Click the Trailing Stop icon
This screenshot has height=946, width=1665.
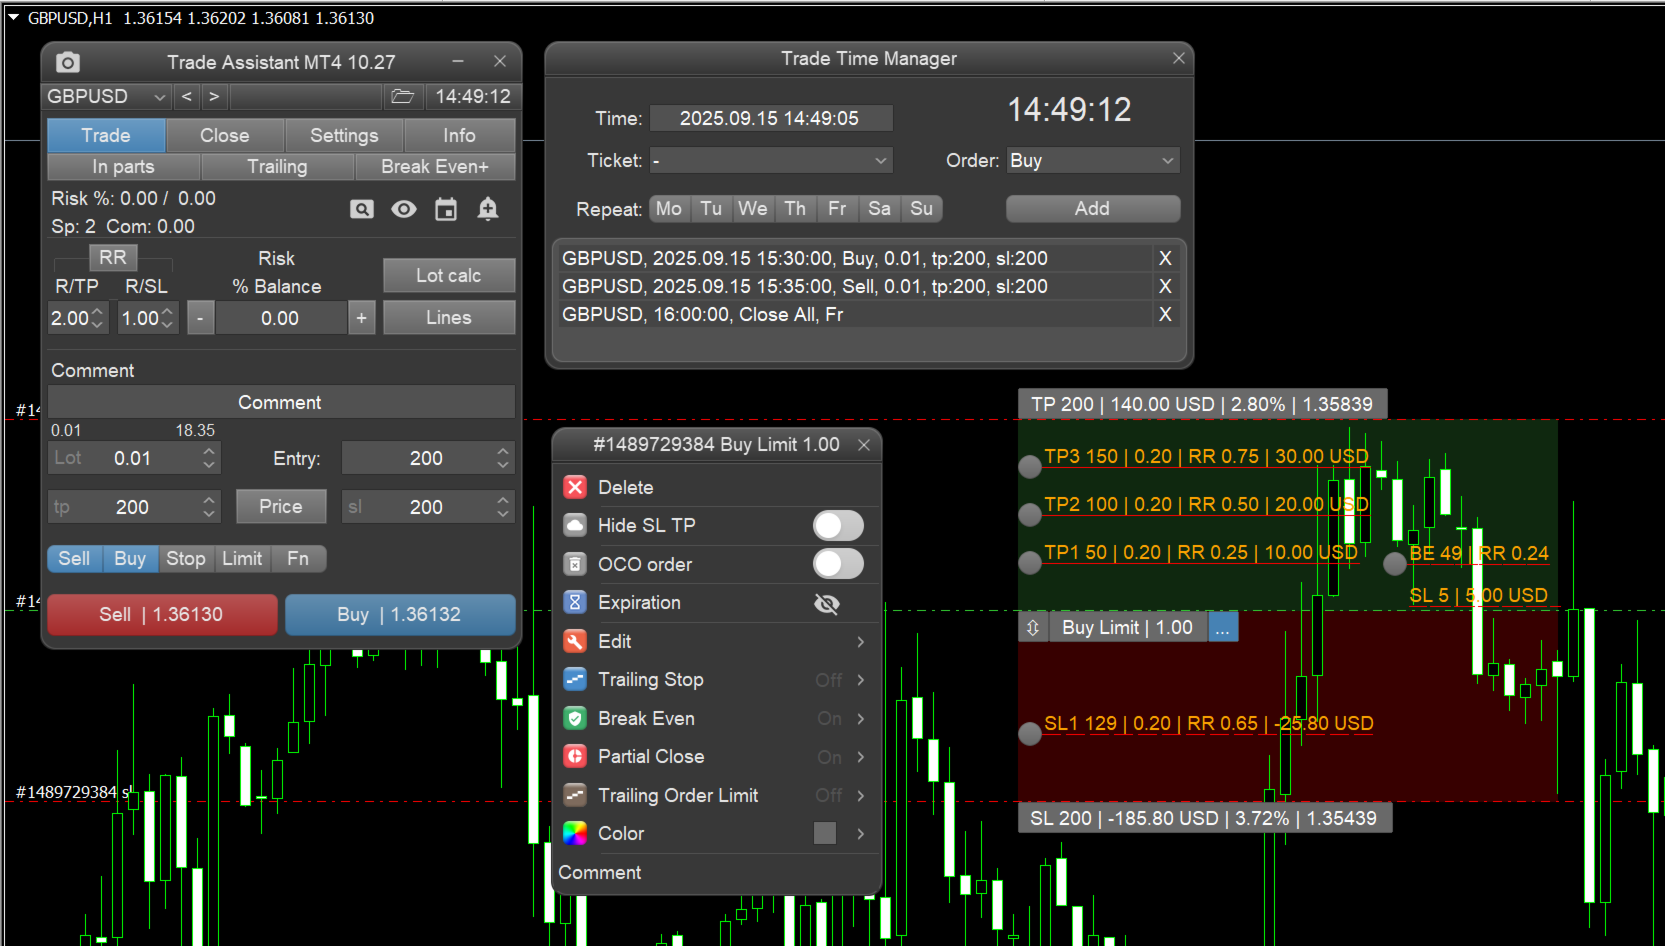pos(575,679)
